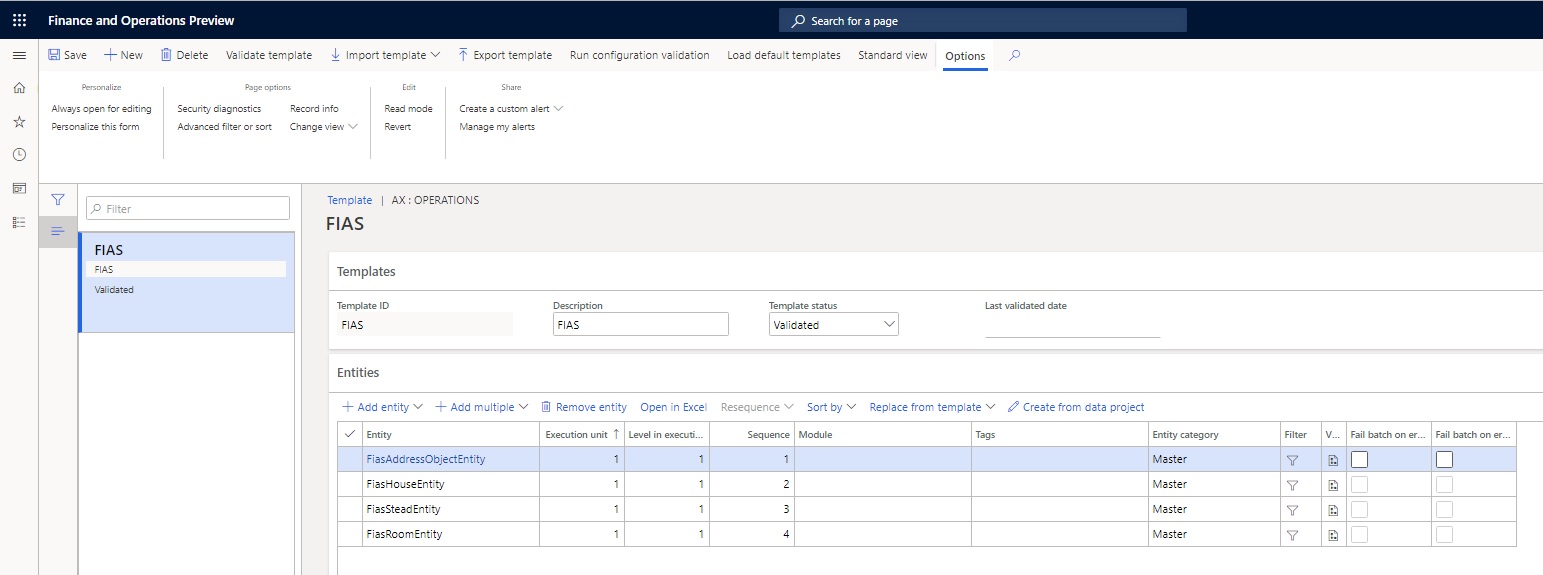Image resolution: width=1543 pixels, height=575 pixels.
Task: Load default templates
Action: click(784, 55)
